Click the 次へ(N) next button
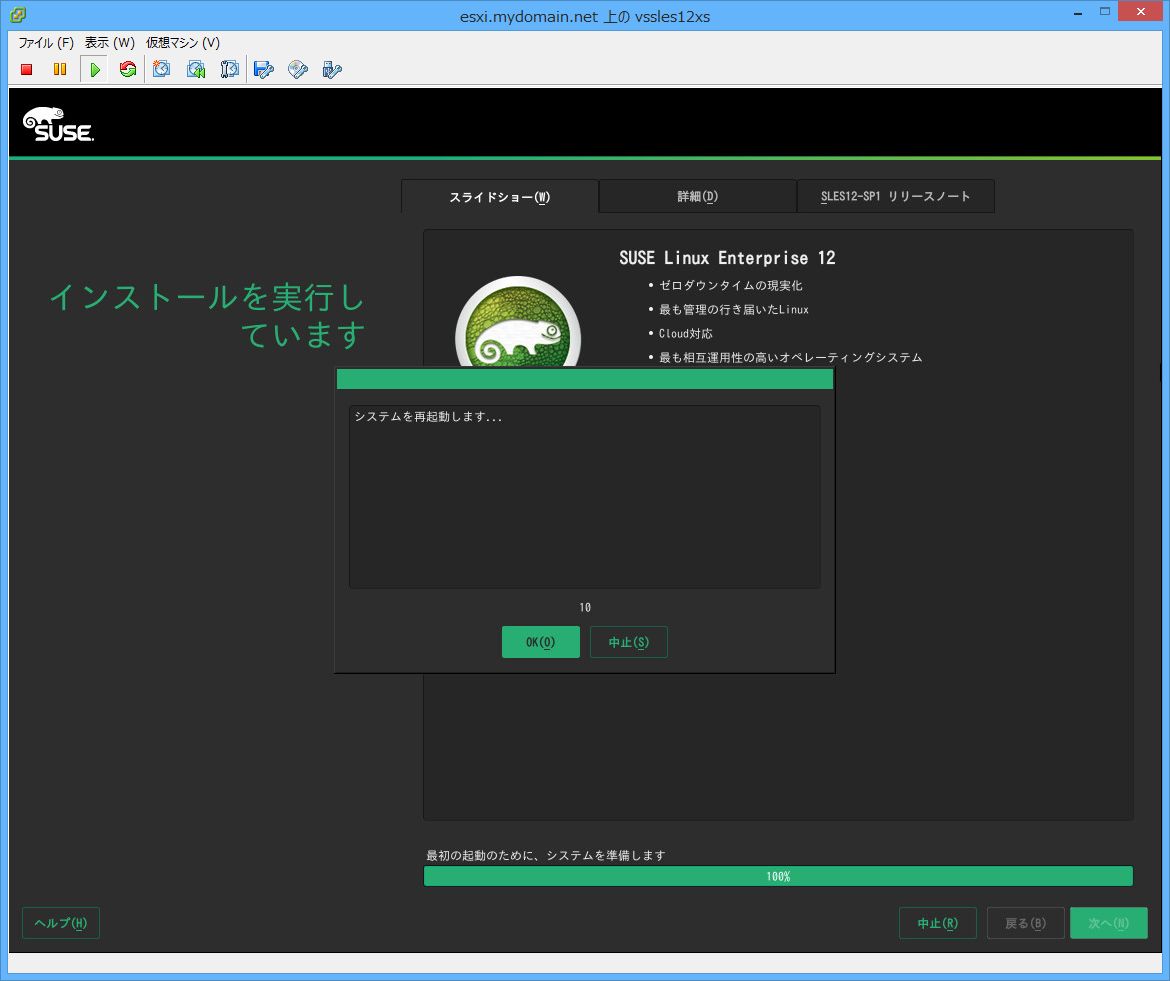Viewport: 1170px width, 981px height. tap(1108, 923)
